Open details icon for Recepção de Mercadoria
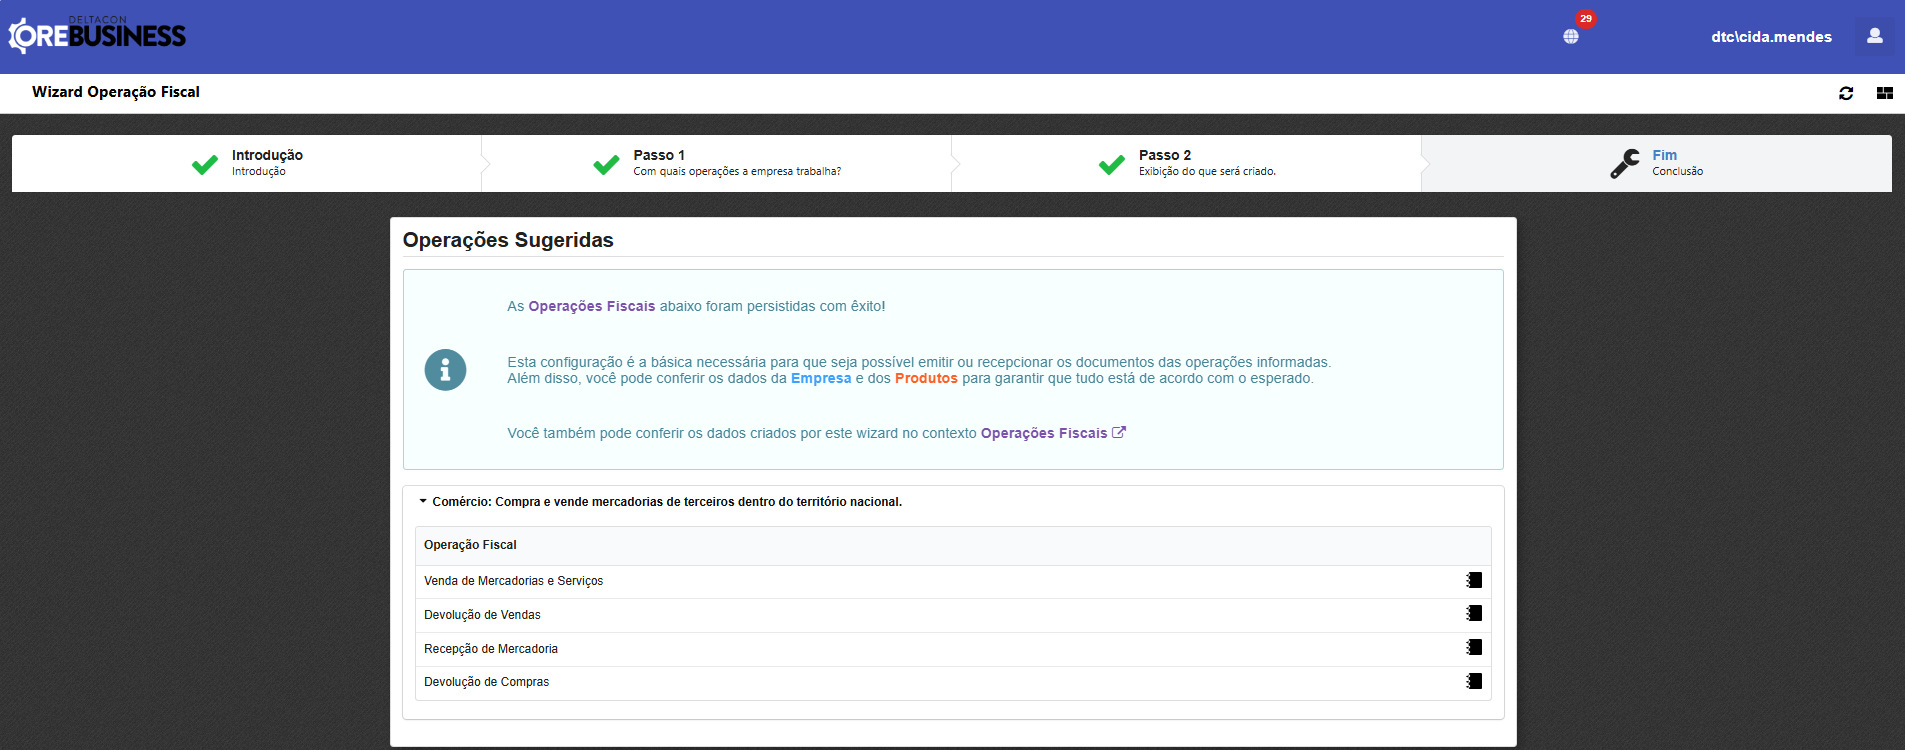This screenshot has height=750, width=1905. tap(1474, 648)
